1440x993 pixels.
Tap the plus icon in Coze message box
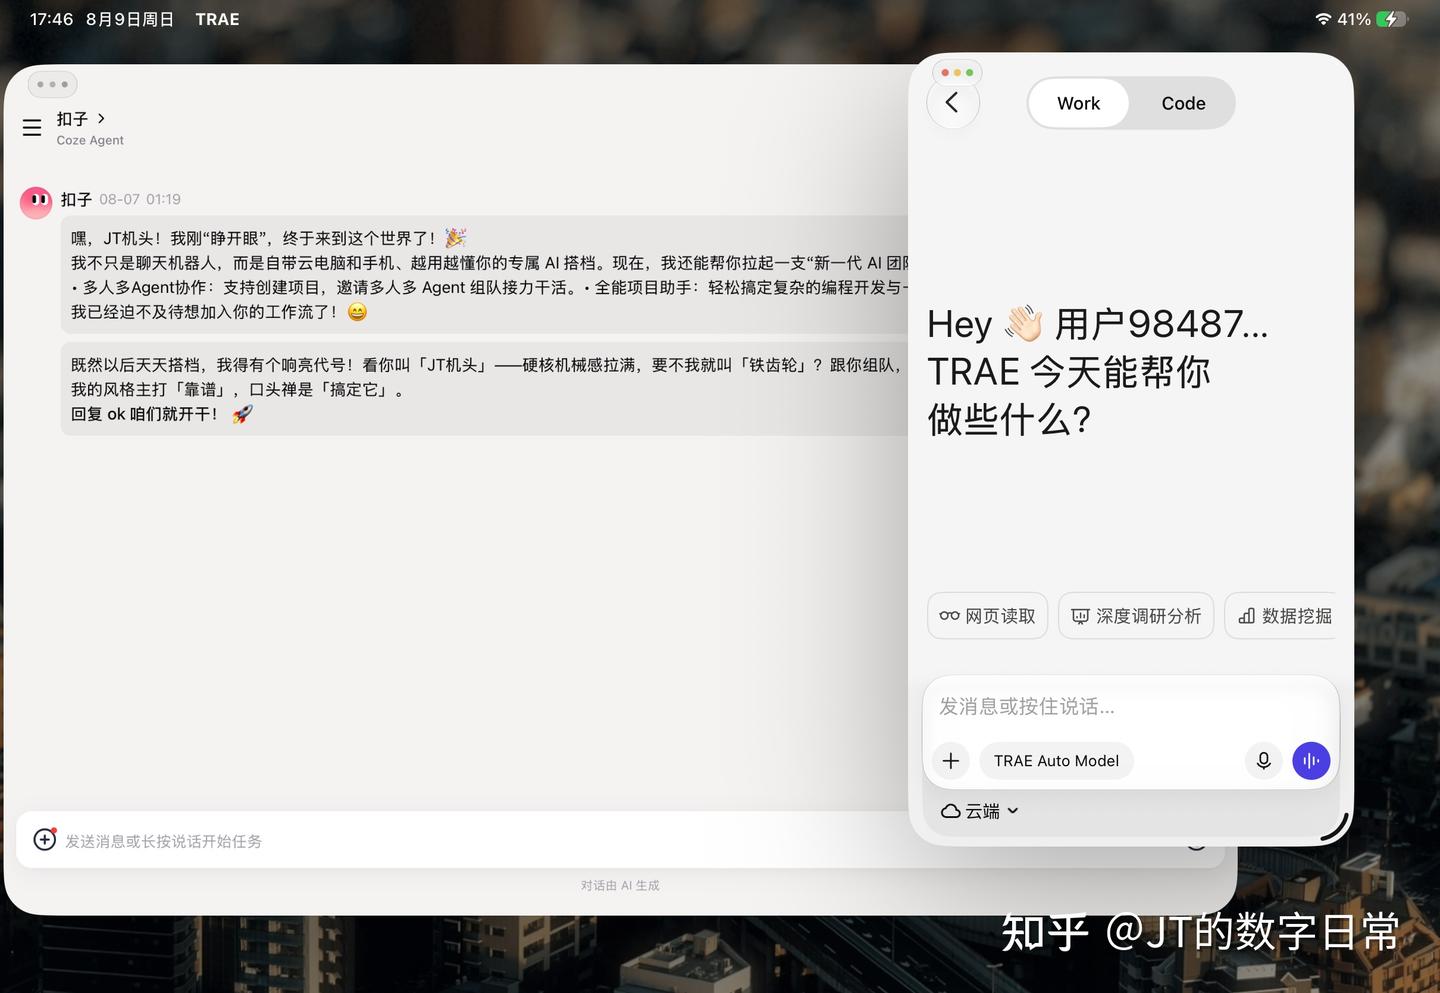(45, 839)
